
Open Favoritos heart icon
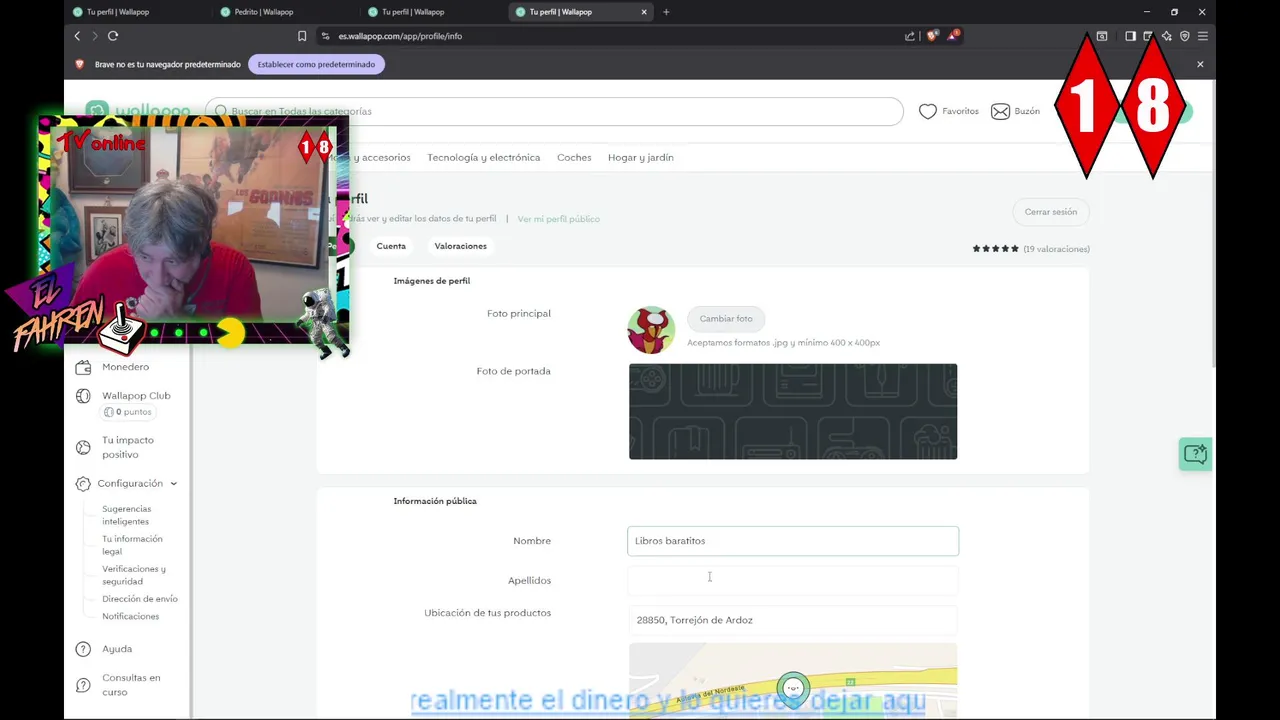coord(928,111)
